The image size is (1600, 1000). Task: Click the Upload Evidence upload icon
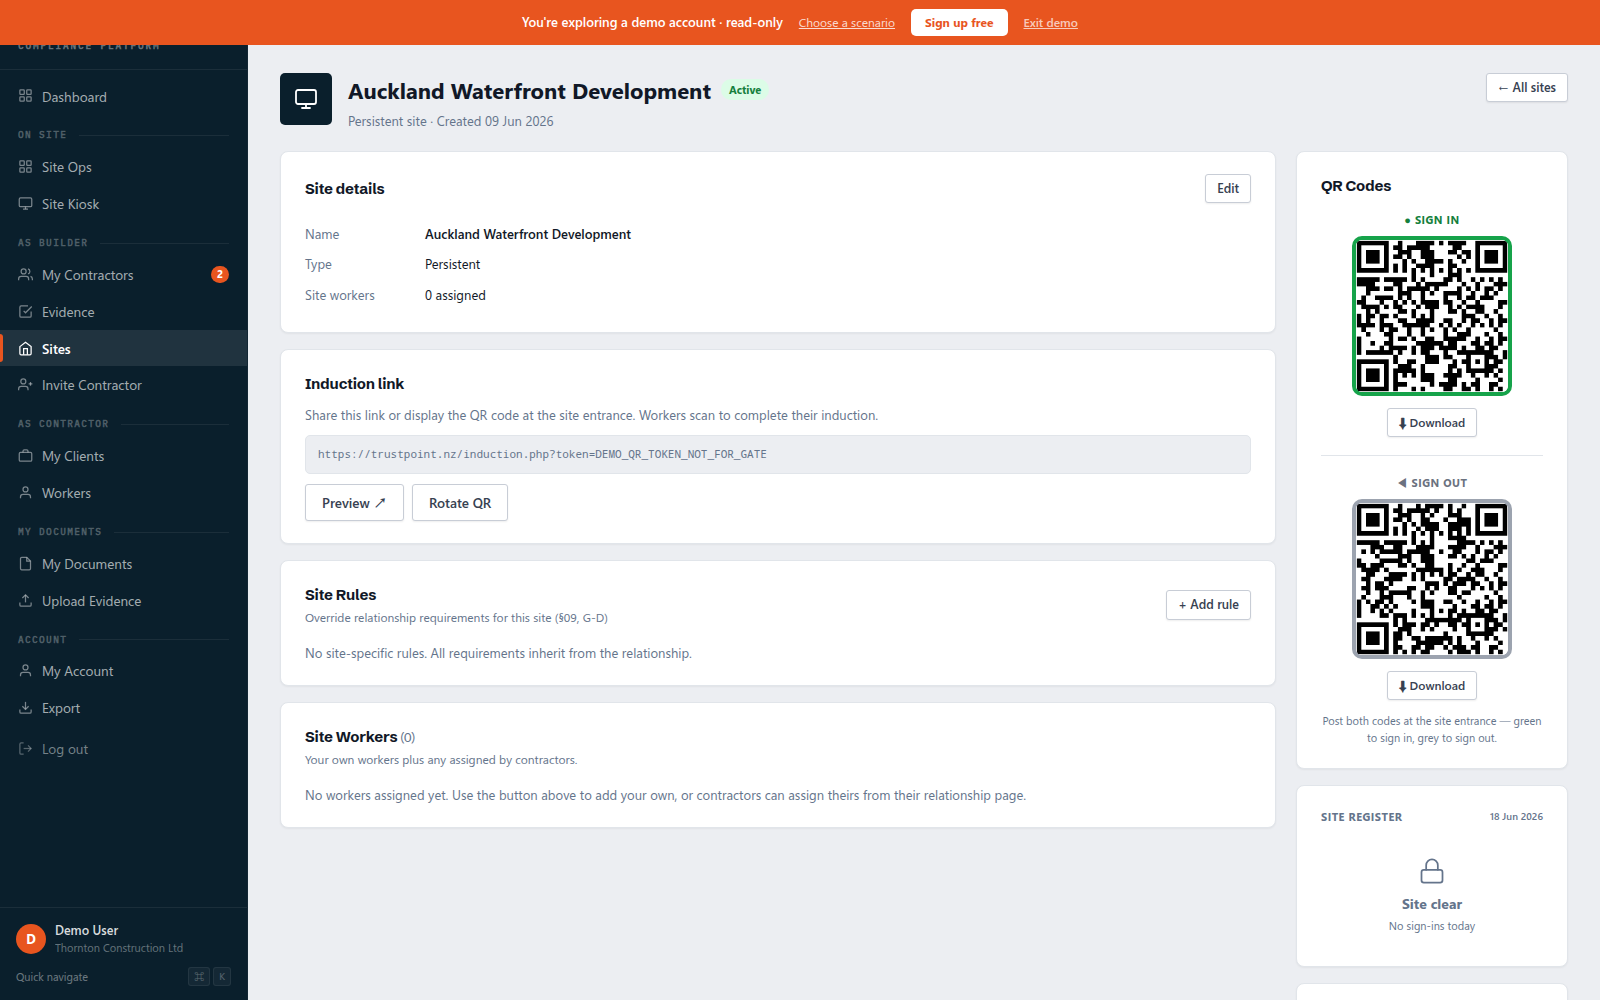point(26,600)
